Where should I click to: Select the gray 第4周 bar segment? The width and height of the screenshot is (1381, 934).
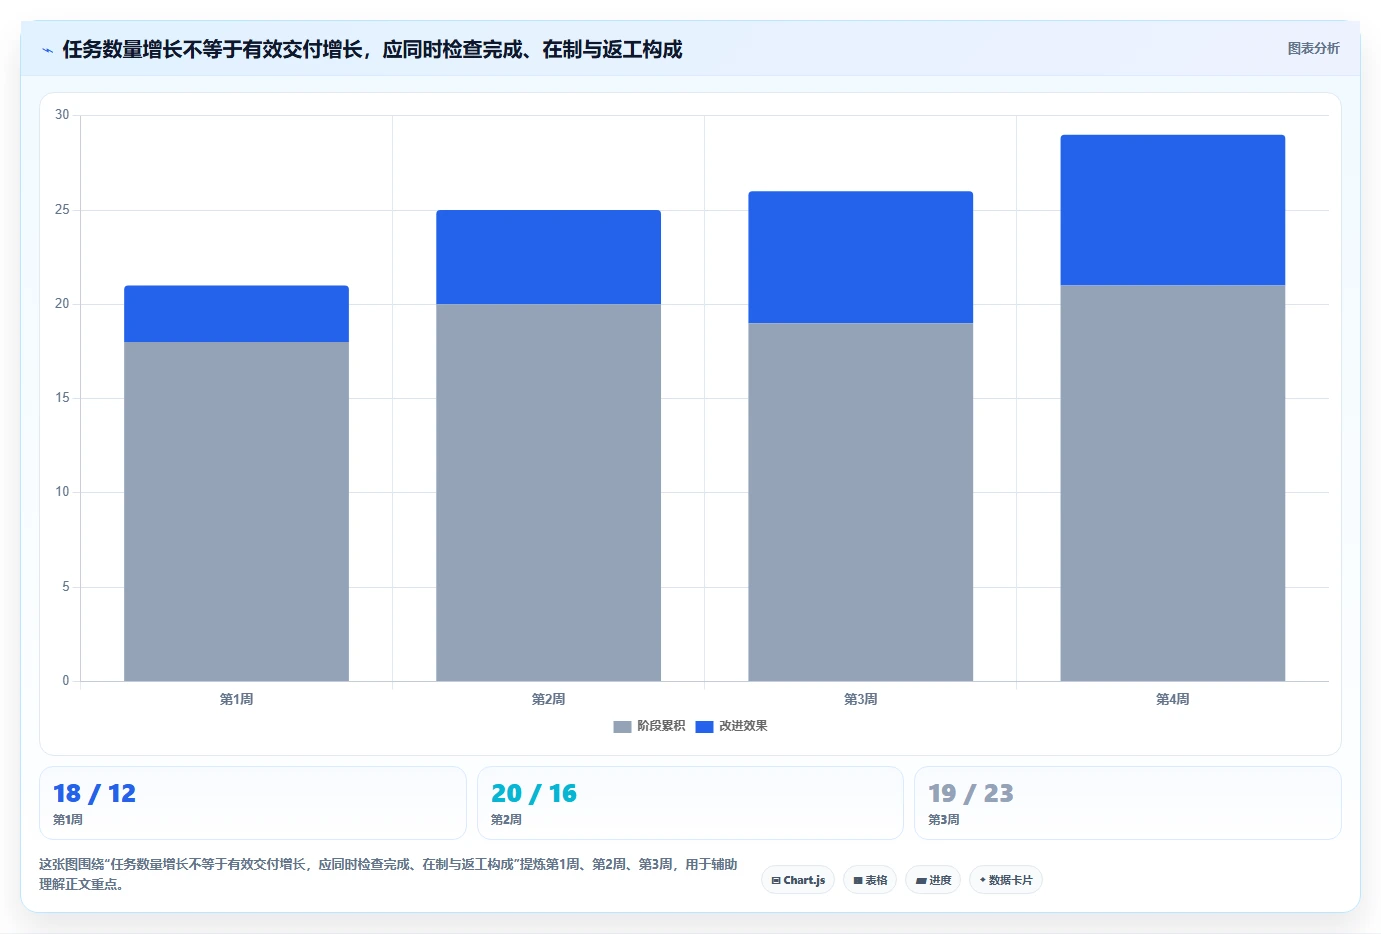(x=1172, y=483)
